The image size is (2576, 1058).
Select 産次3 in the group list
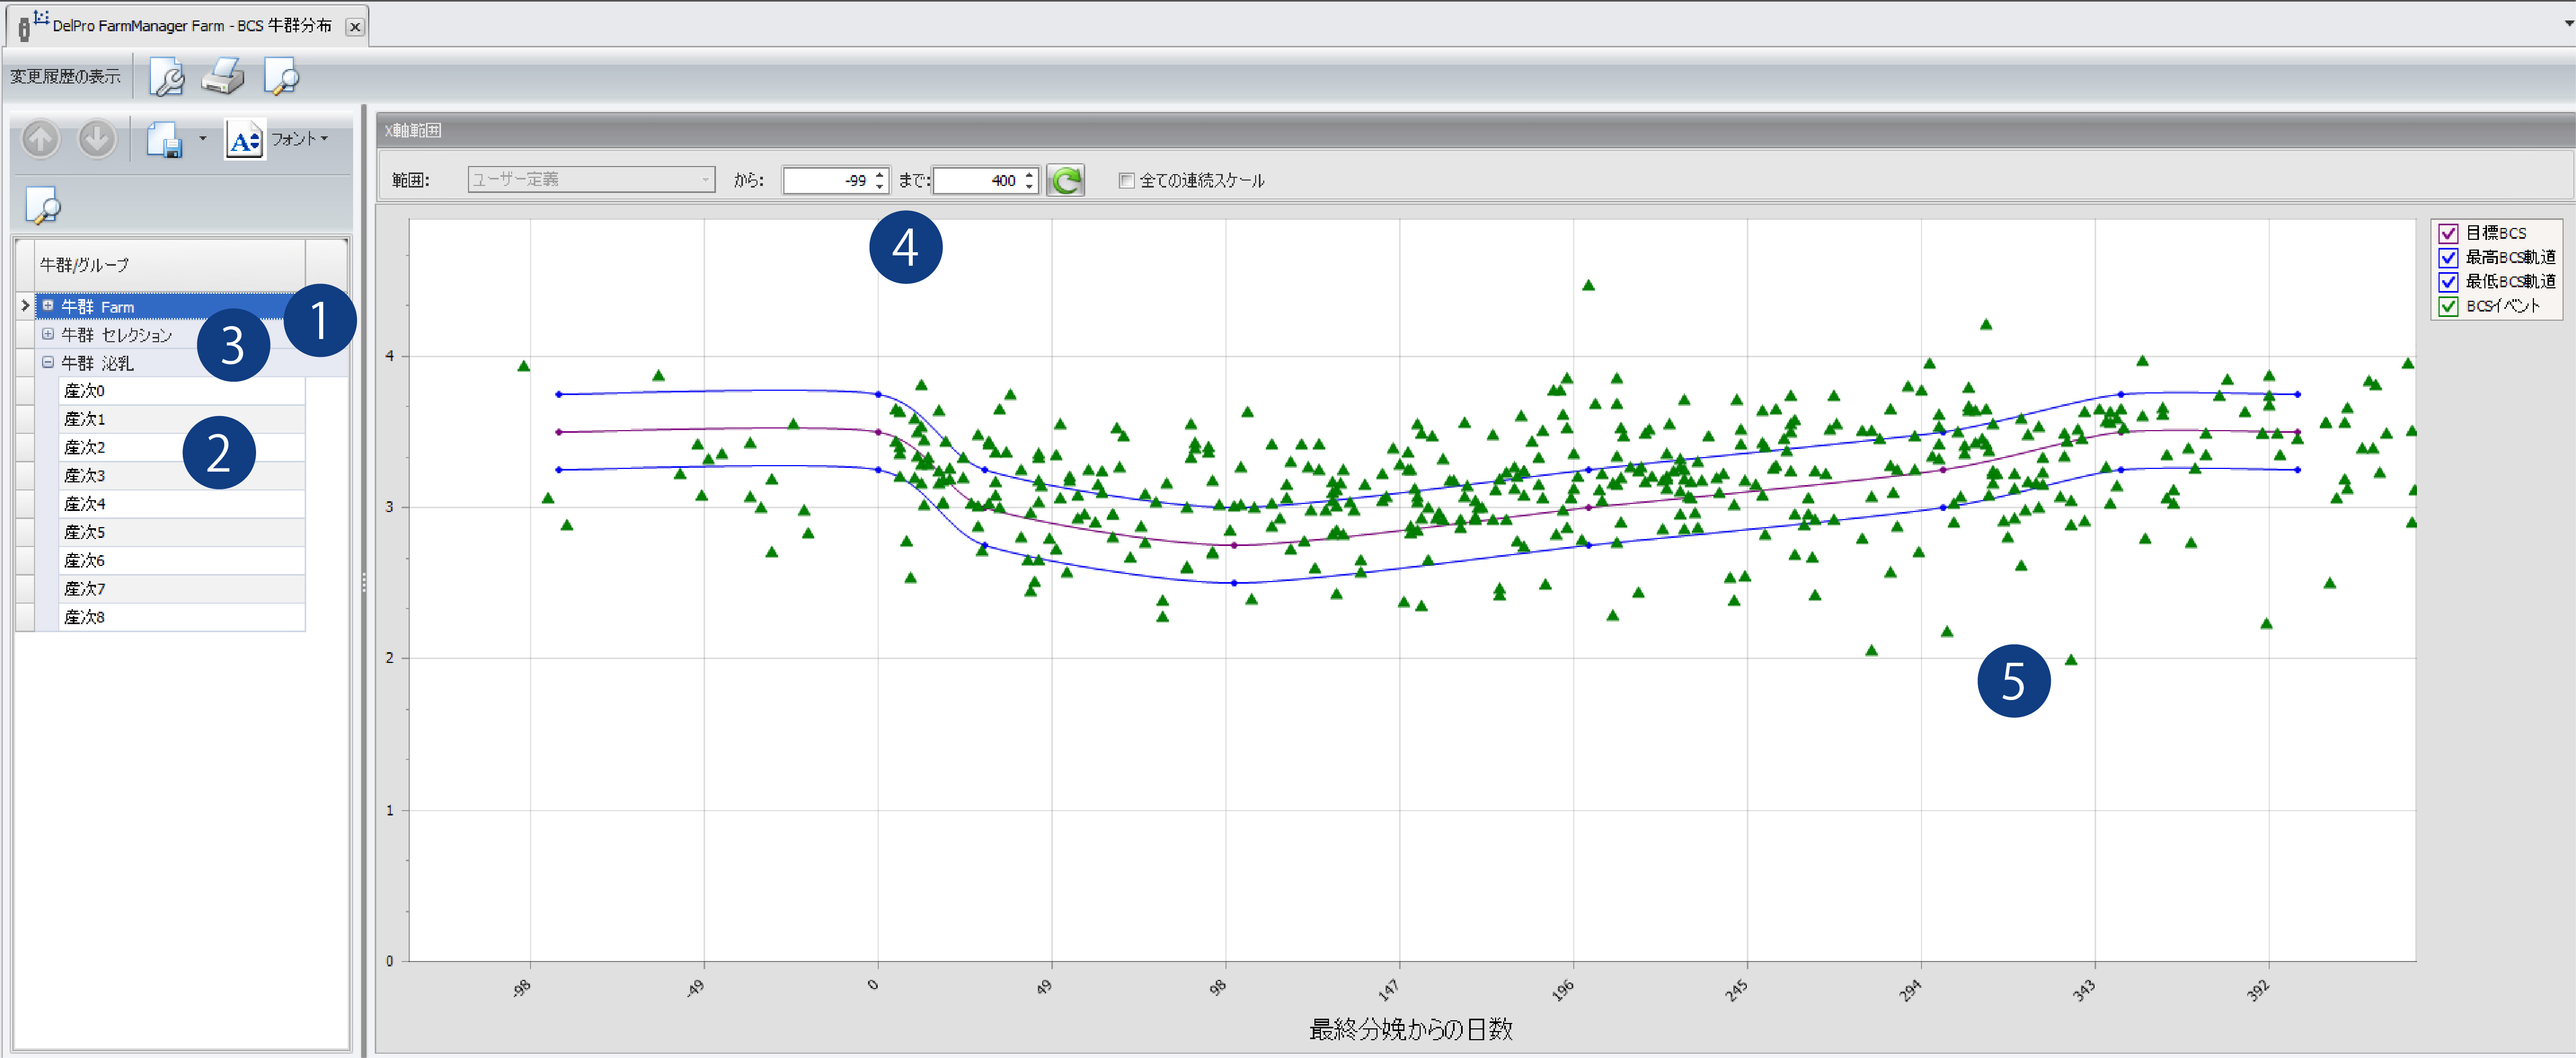[85, 476]
